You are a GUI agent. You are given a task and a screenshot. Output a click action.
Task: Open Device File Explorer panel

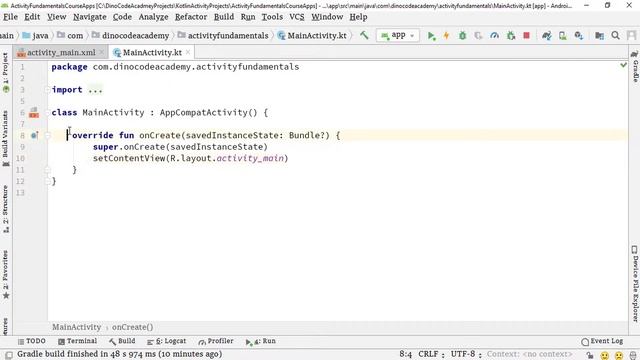click(x=635, y=284)
